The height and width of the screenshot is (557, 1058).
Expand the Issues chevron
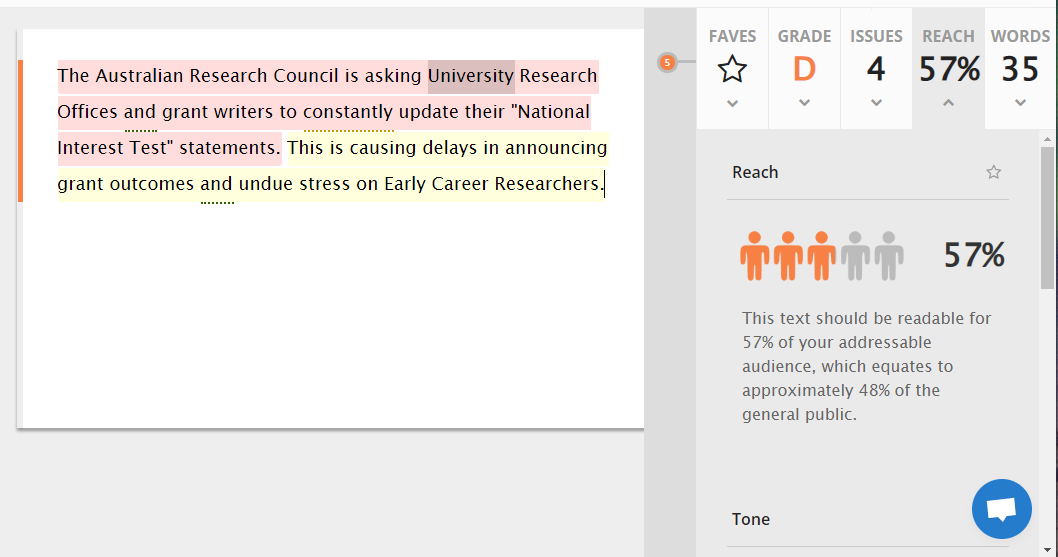point(876,103)
